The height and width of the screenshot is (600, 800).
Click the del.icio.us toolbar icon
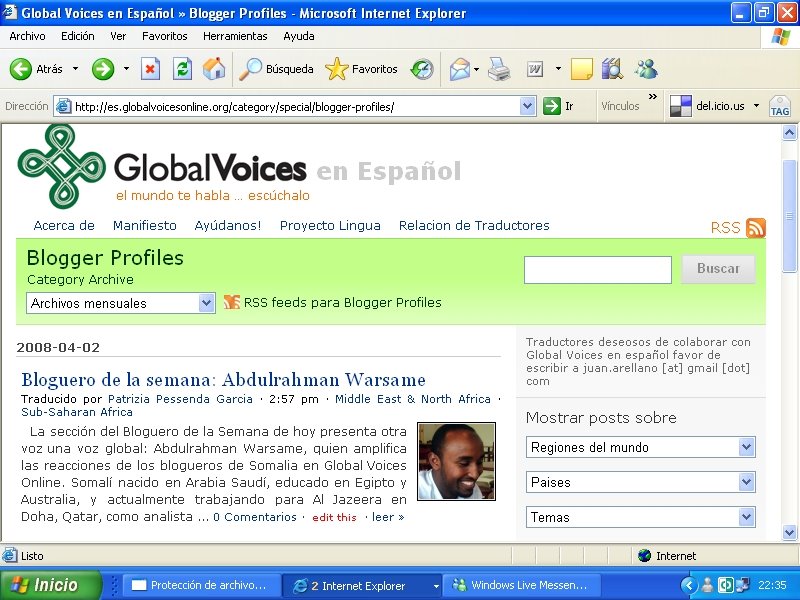pyautogui.click(x=680, y=105)
